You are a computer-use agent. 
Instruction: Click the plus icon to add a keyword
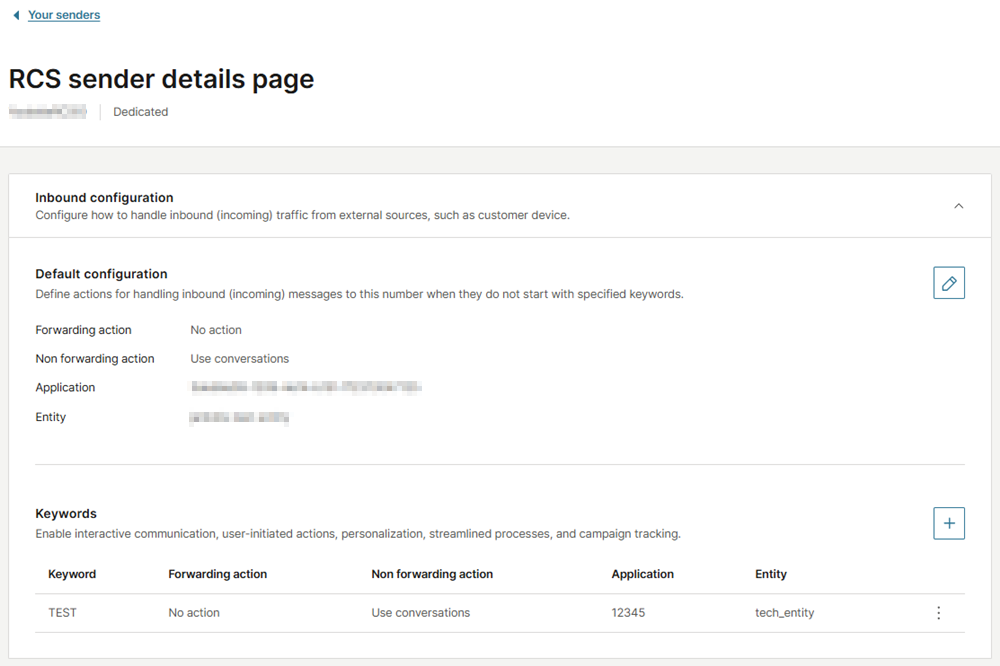pyautogui.click(x=948, y=522)
